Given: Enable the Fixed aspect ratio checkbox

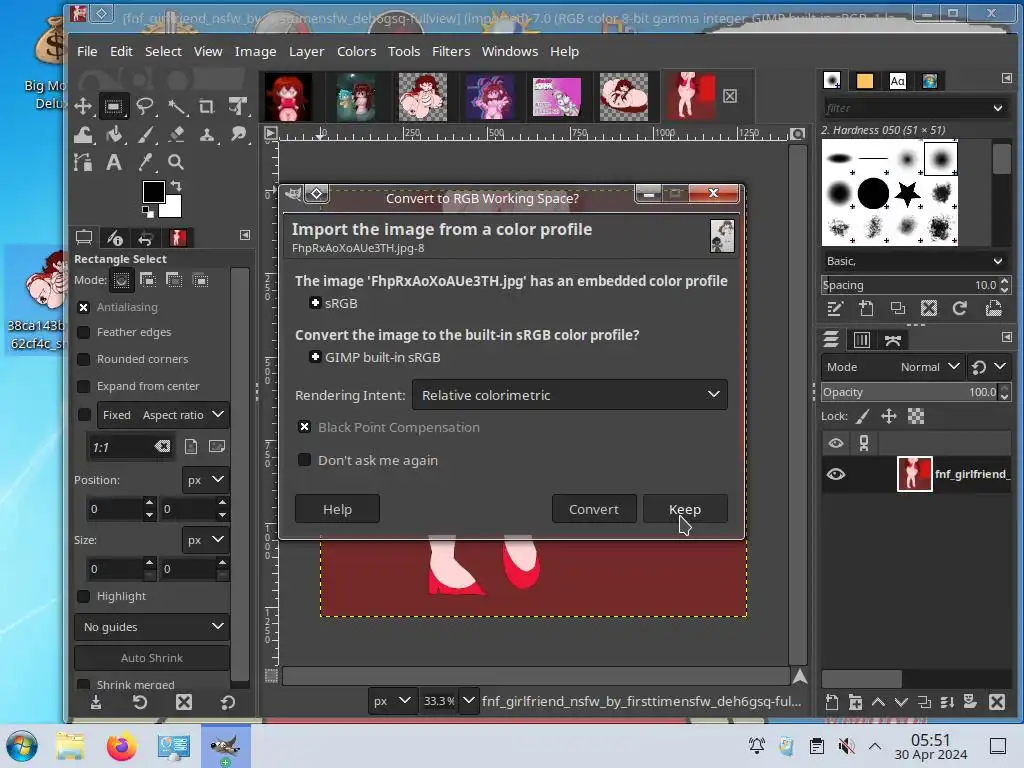Looking at the screenshot, I should point(84,415).
